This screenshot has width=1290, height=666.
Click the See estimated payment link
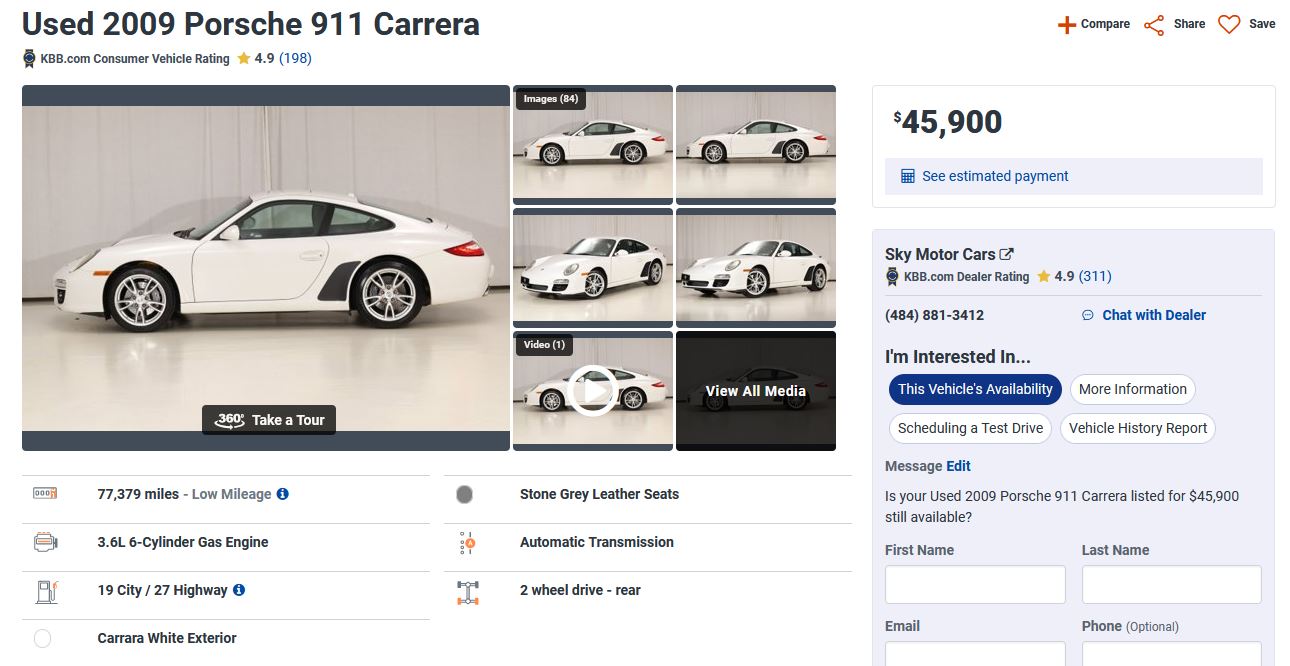[x=995, y=176]
